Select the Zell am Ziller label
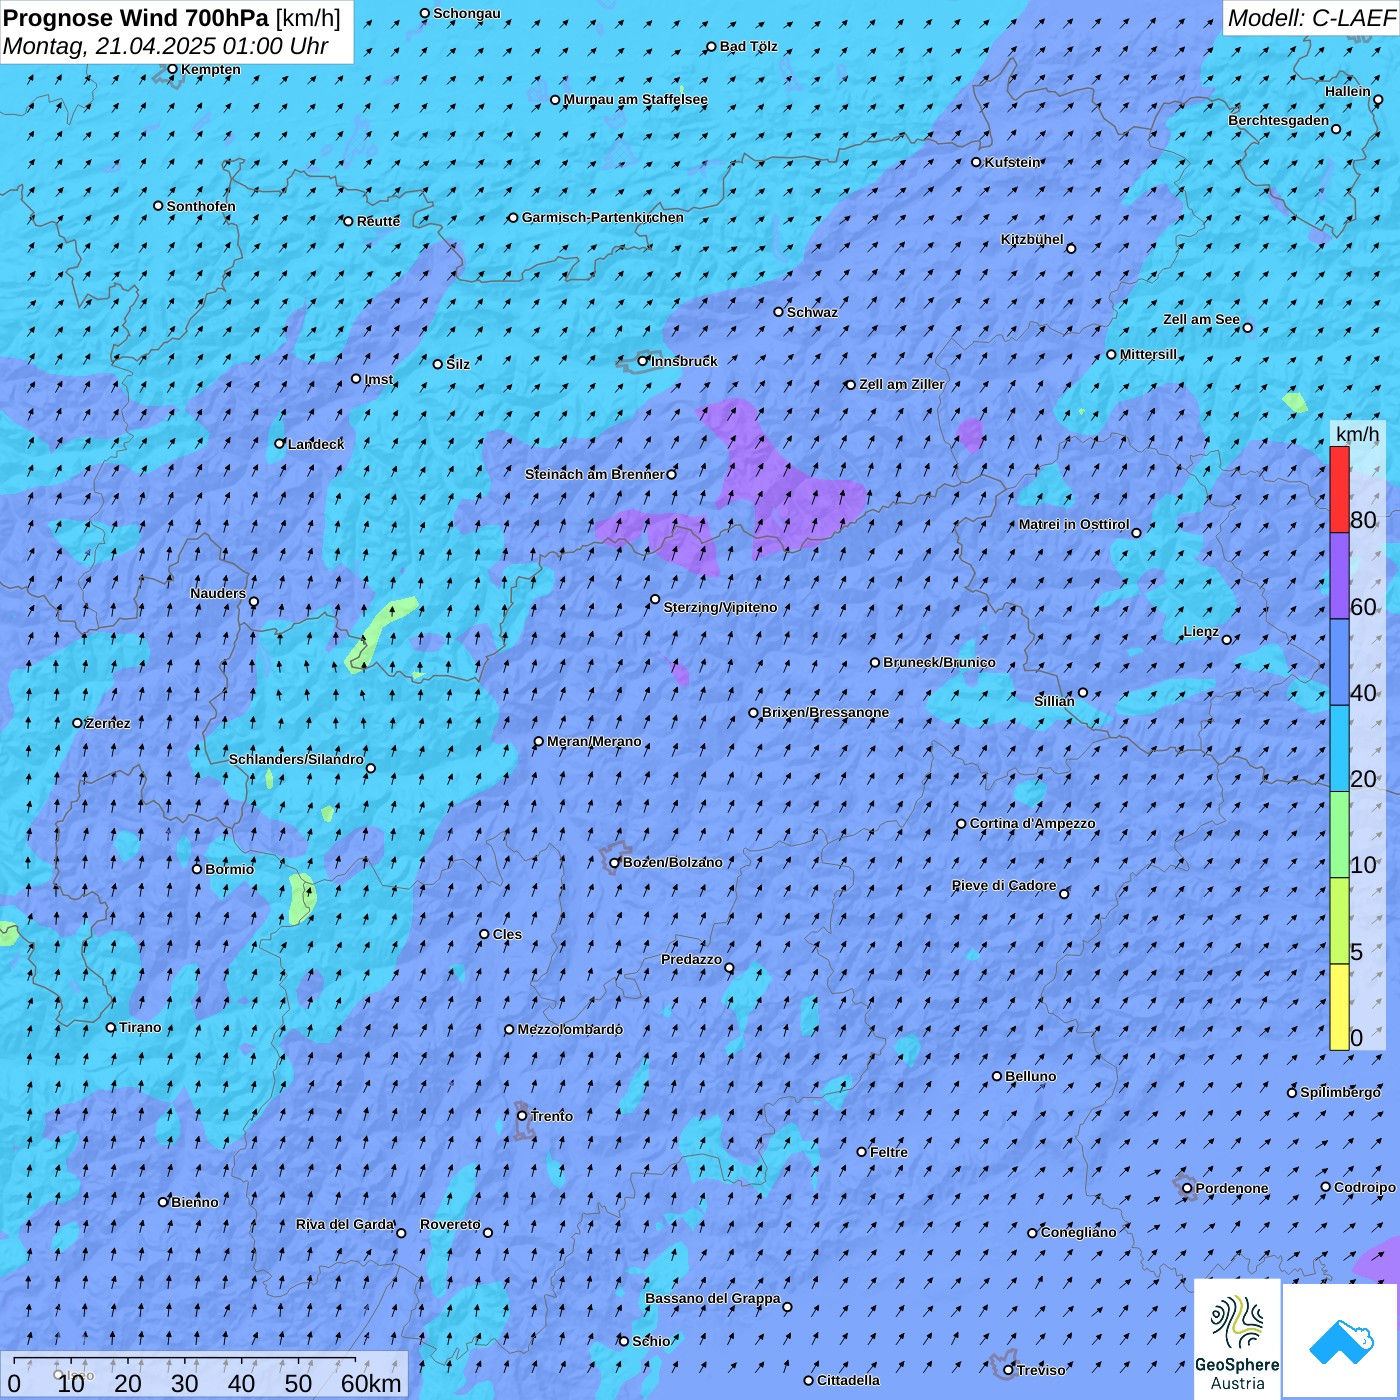The height and width of the screenshot is (1400, 1400). click(x=901, y=384)
